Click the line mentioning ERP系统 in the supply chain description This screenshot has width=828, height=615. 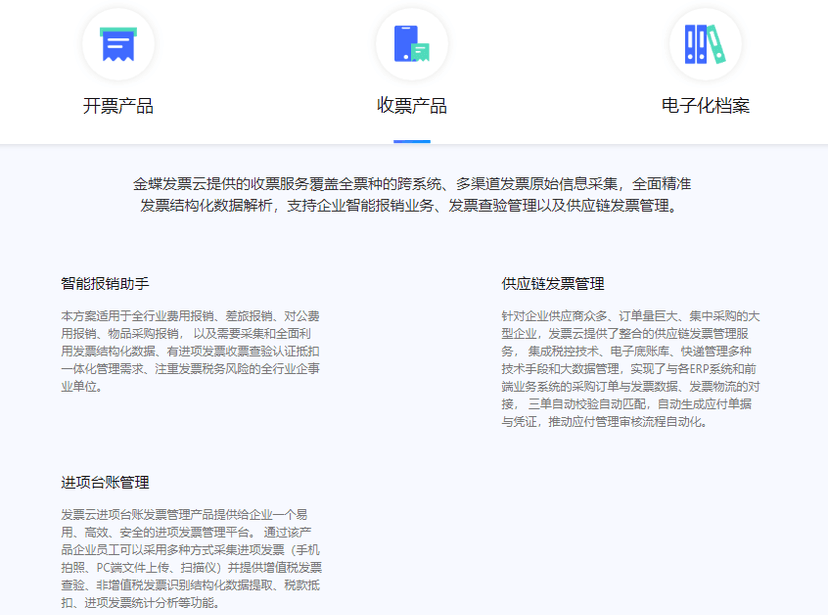[x=631, y=368]
